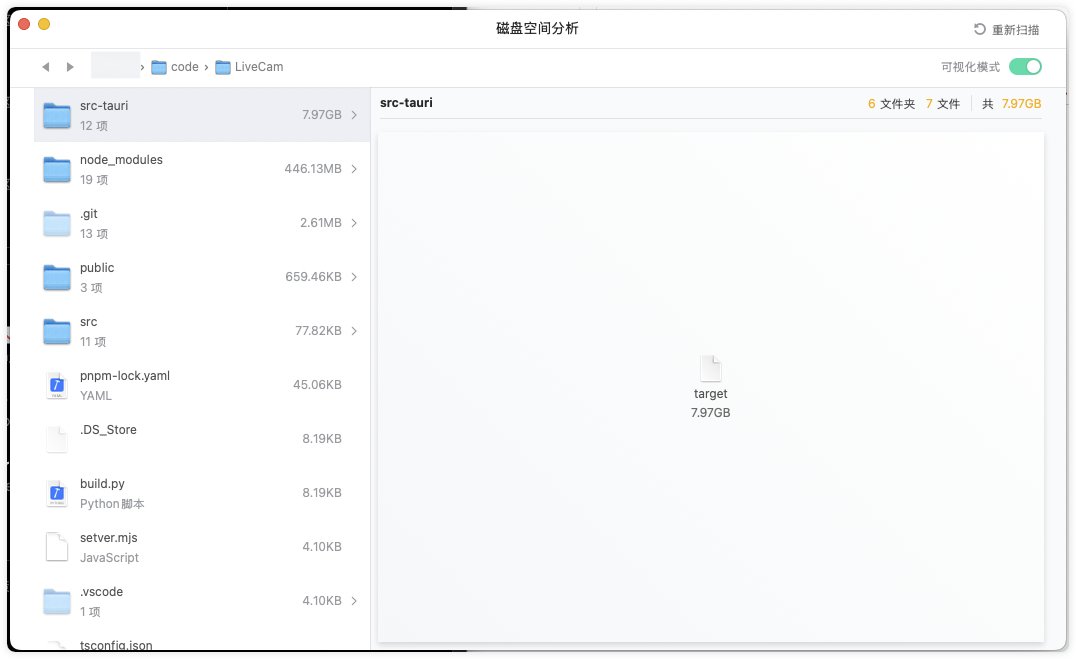
Task: Click the 19 项 item count
Action: 94,180
